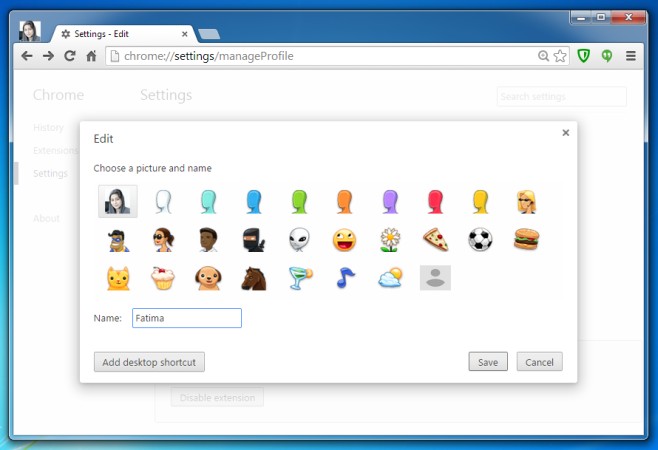Save the profile changes

[x=488, y=362]
